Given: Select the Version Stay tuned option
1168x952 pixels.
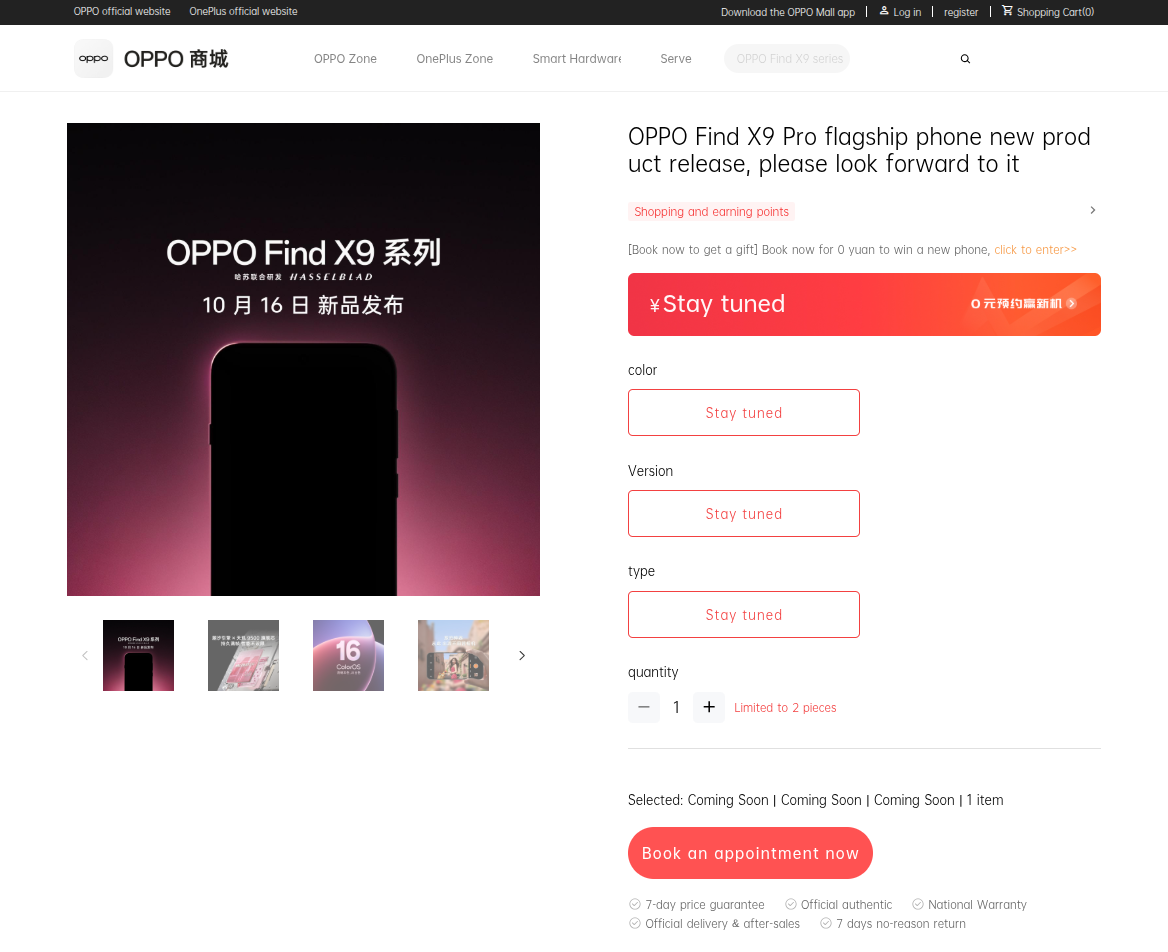Looking at the screenshot, I should click(743, 513).
